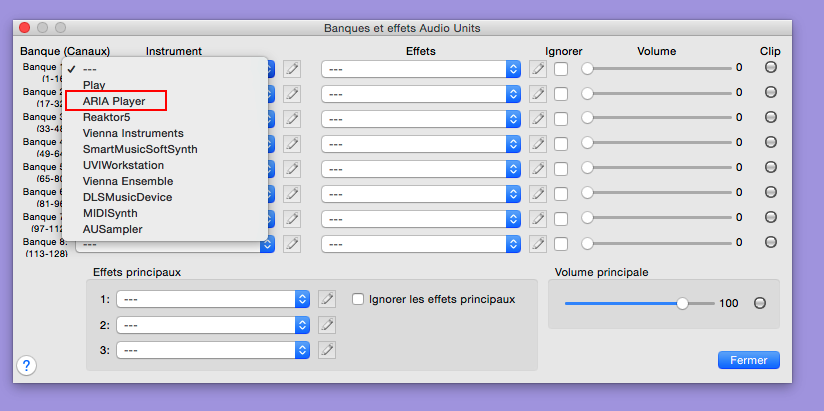
Task: Choose Vienna Ensemble from instrument list
Action: point(127,181)
